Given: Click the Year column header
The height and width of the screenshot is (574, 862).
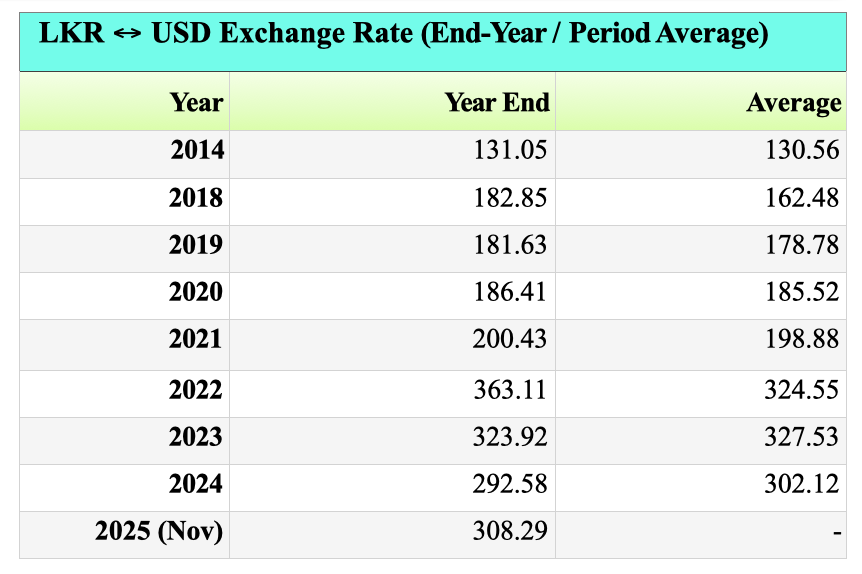Looking at the screenshot, I should tap(196, 103).
